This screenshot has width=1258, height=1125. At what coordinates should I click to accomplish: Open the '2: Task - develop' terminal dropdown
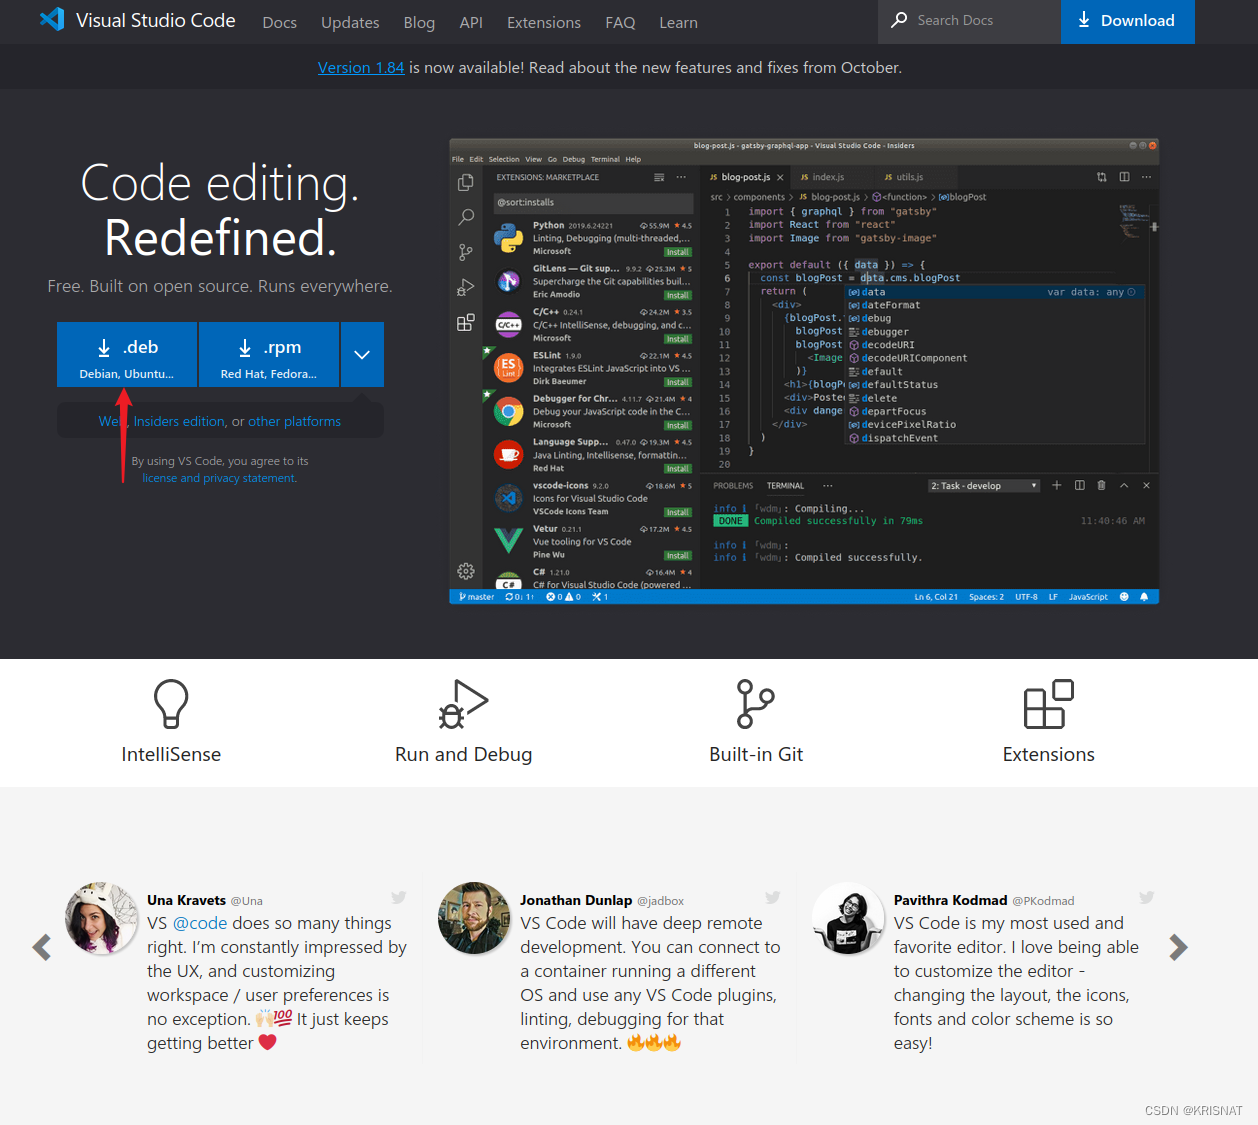click(984, 486)
